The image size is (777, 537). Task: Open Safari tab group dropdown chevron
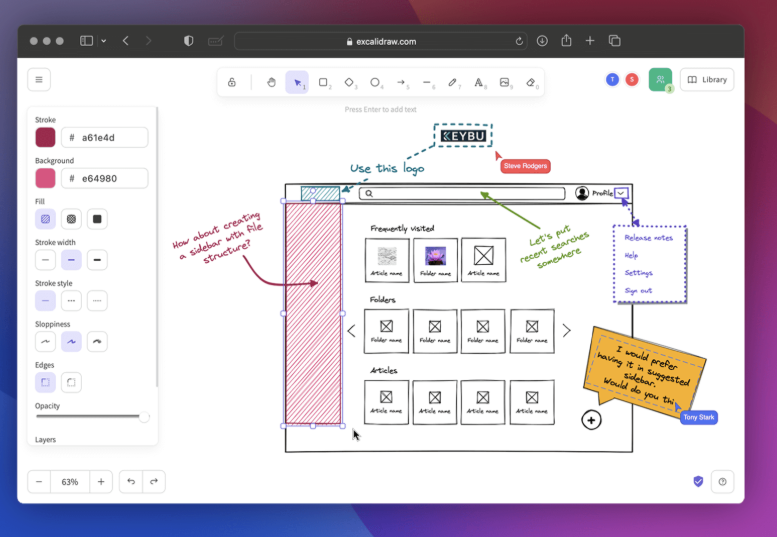click(x=104, y=41)
